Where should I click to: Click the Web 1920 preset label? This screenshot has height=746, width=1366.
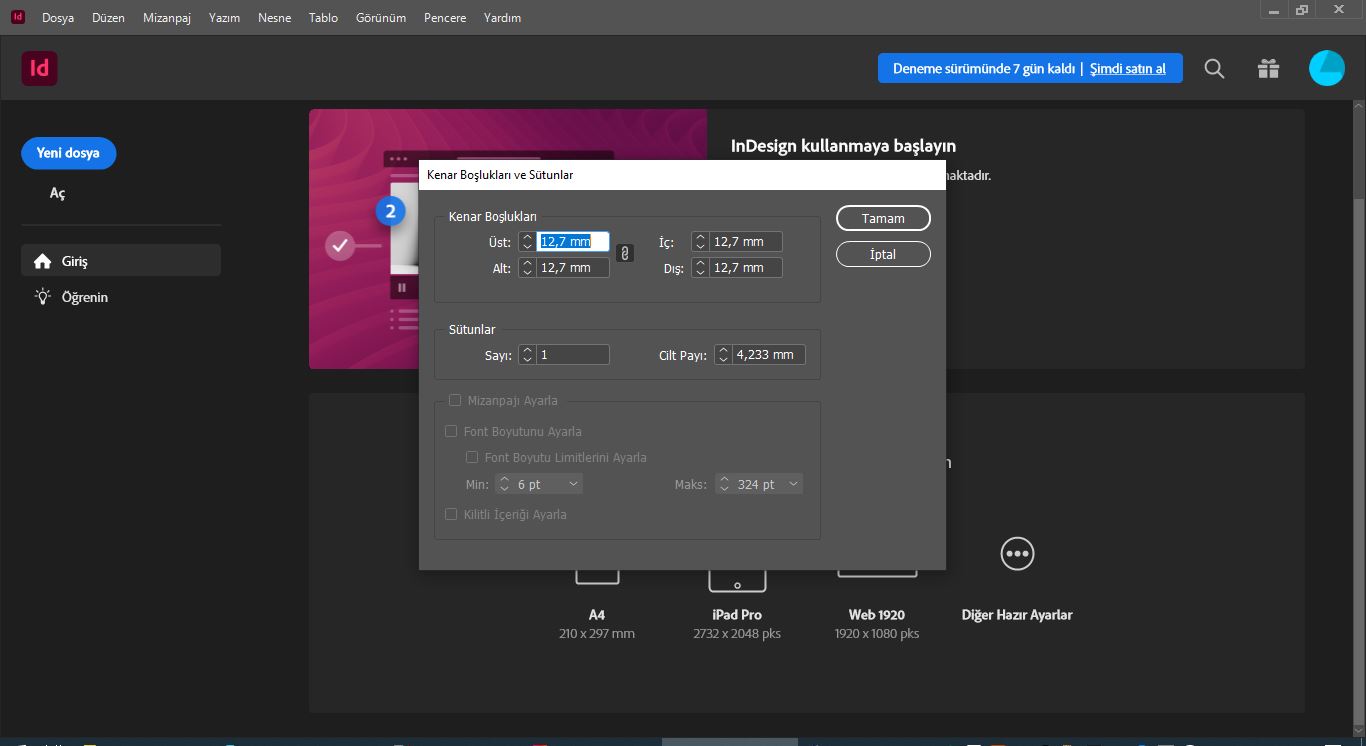877,615
